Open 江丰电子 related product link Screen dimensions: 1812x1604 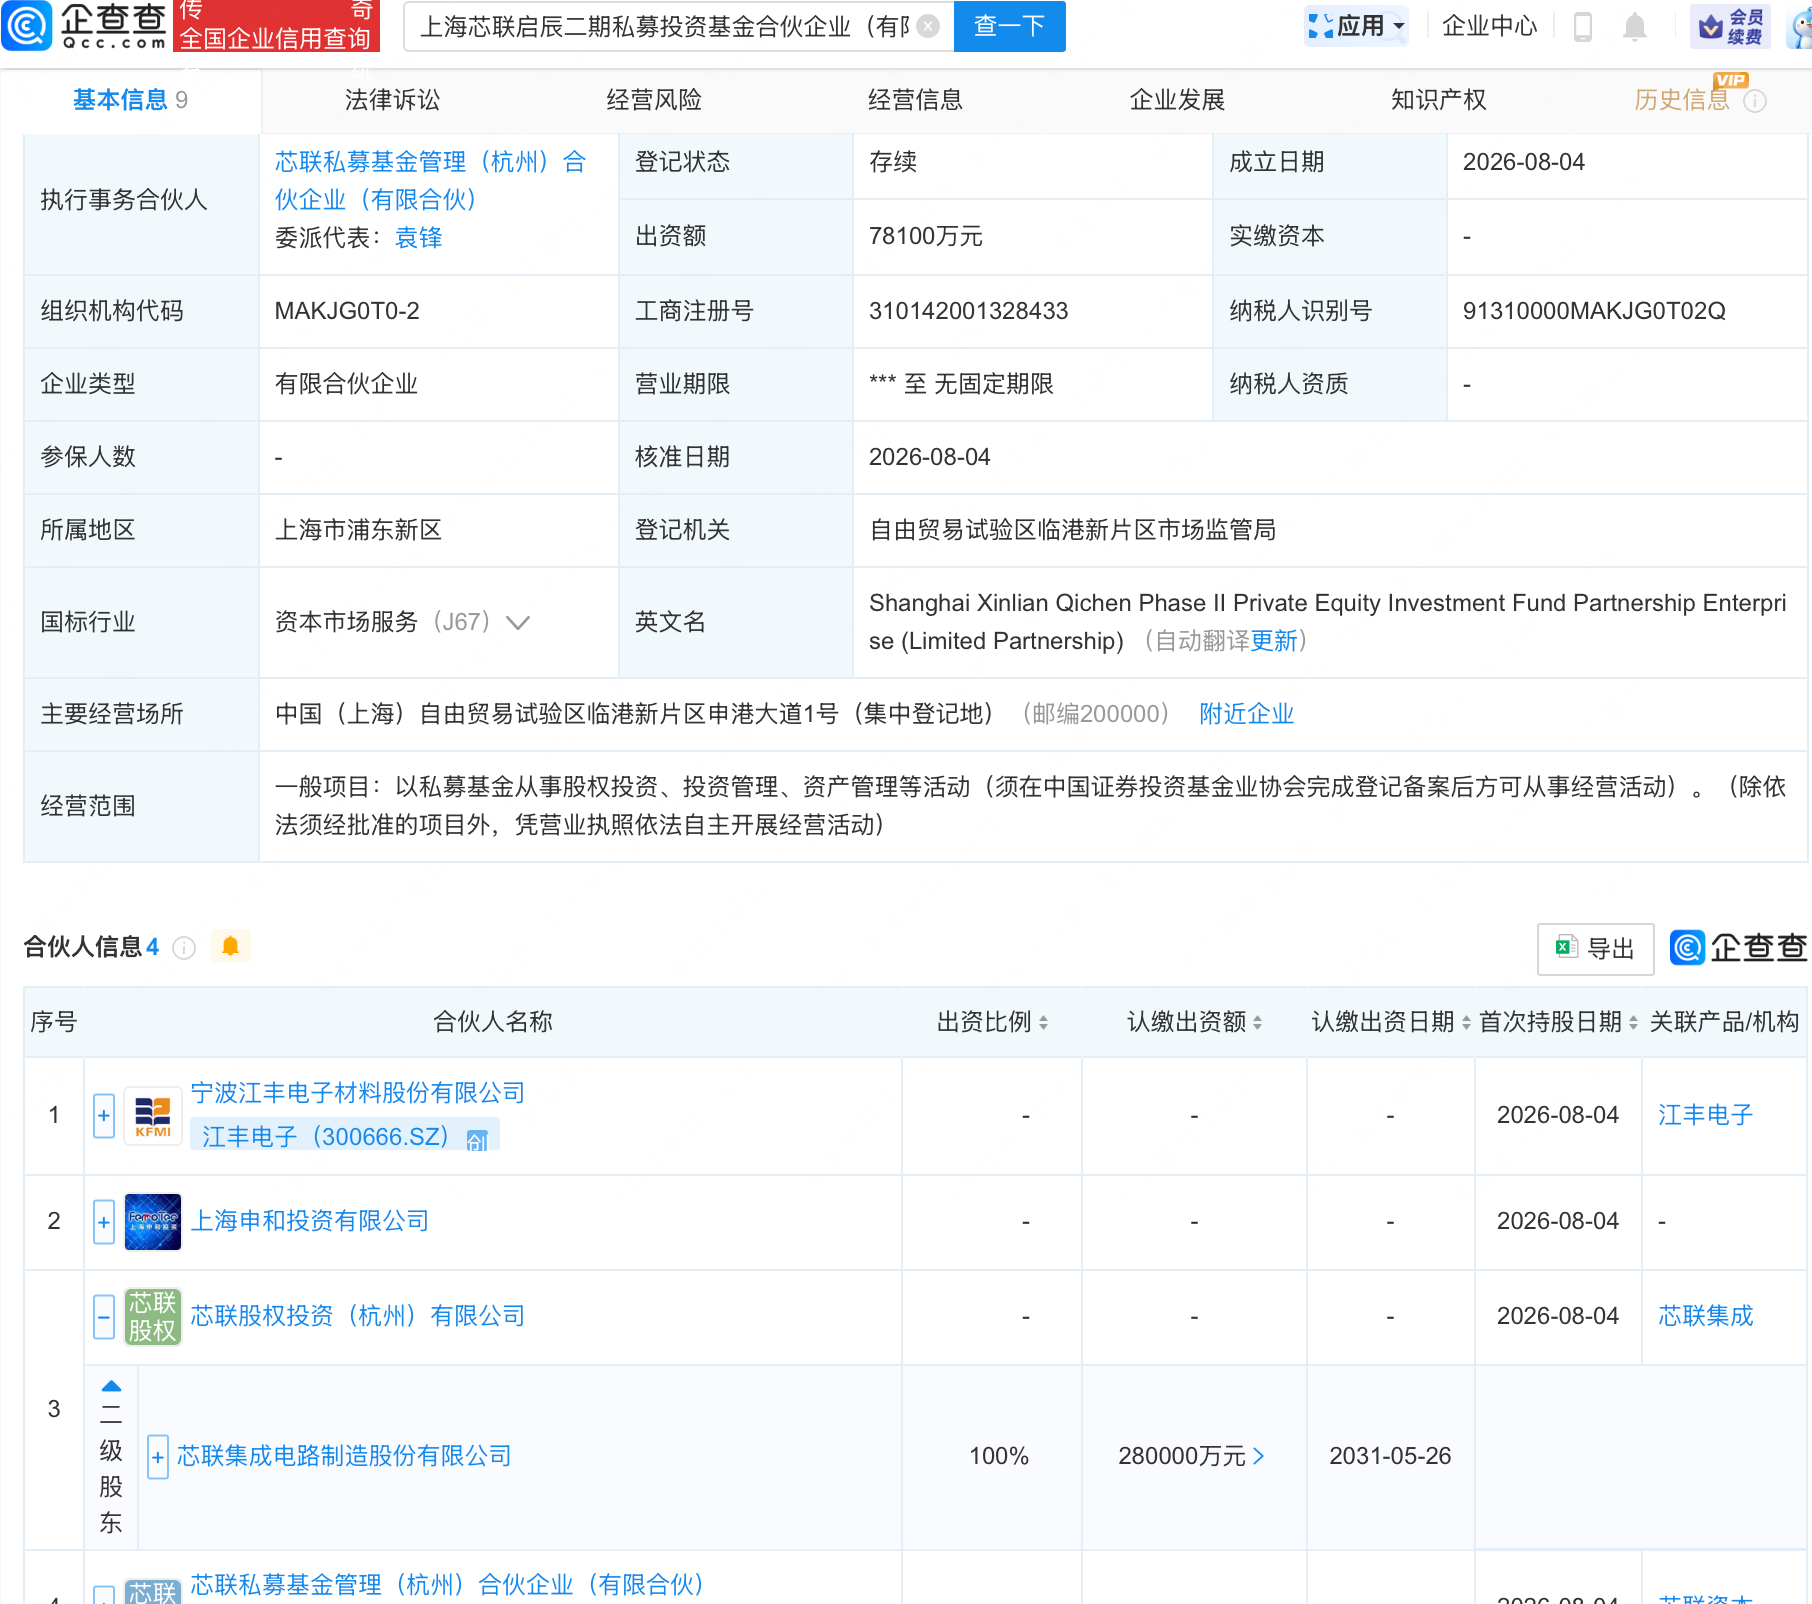click(x=1705, y=1115)
